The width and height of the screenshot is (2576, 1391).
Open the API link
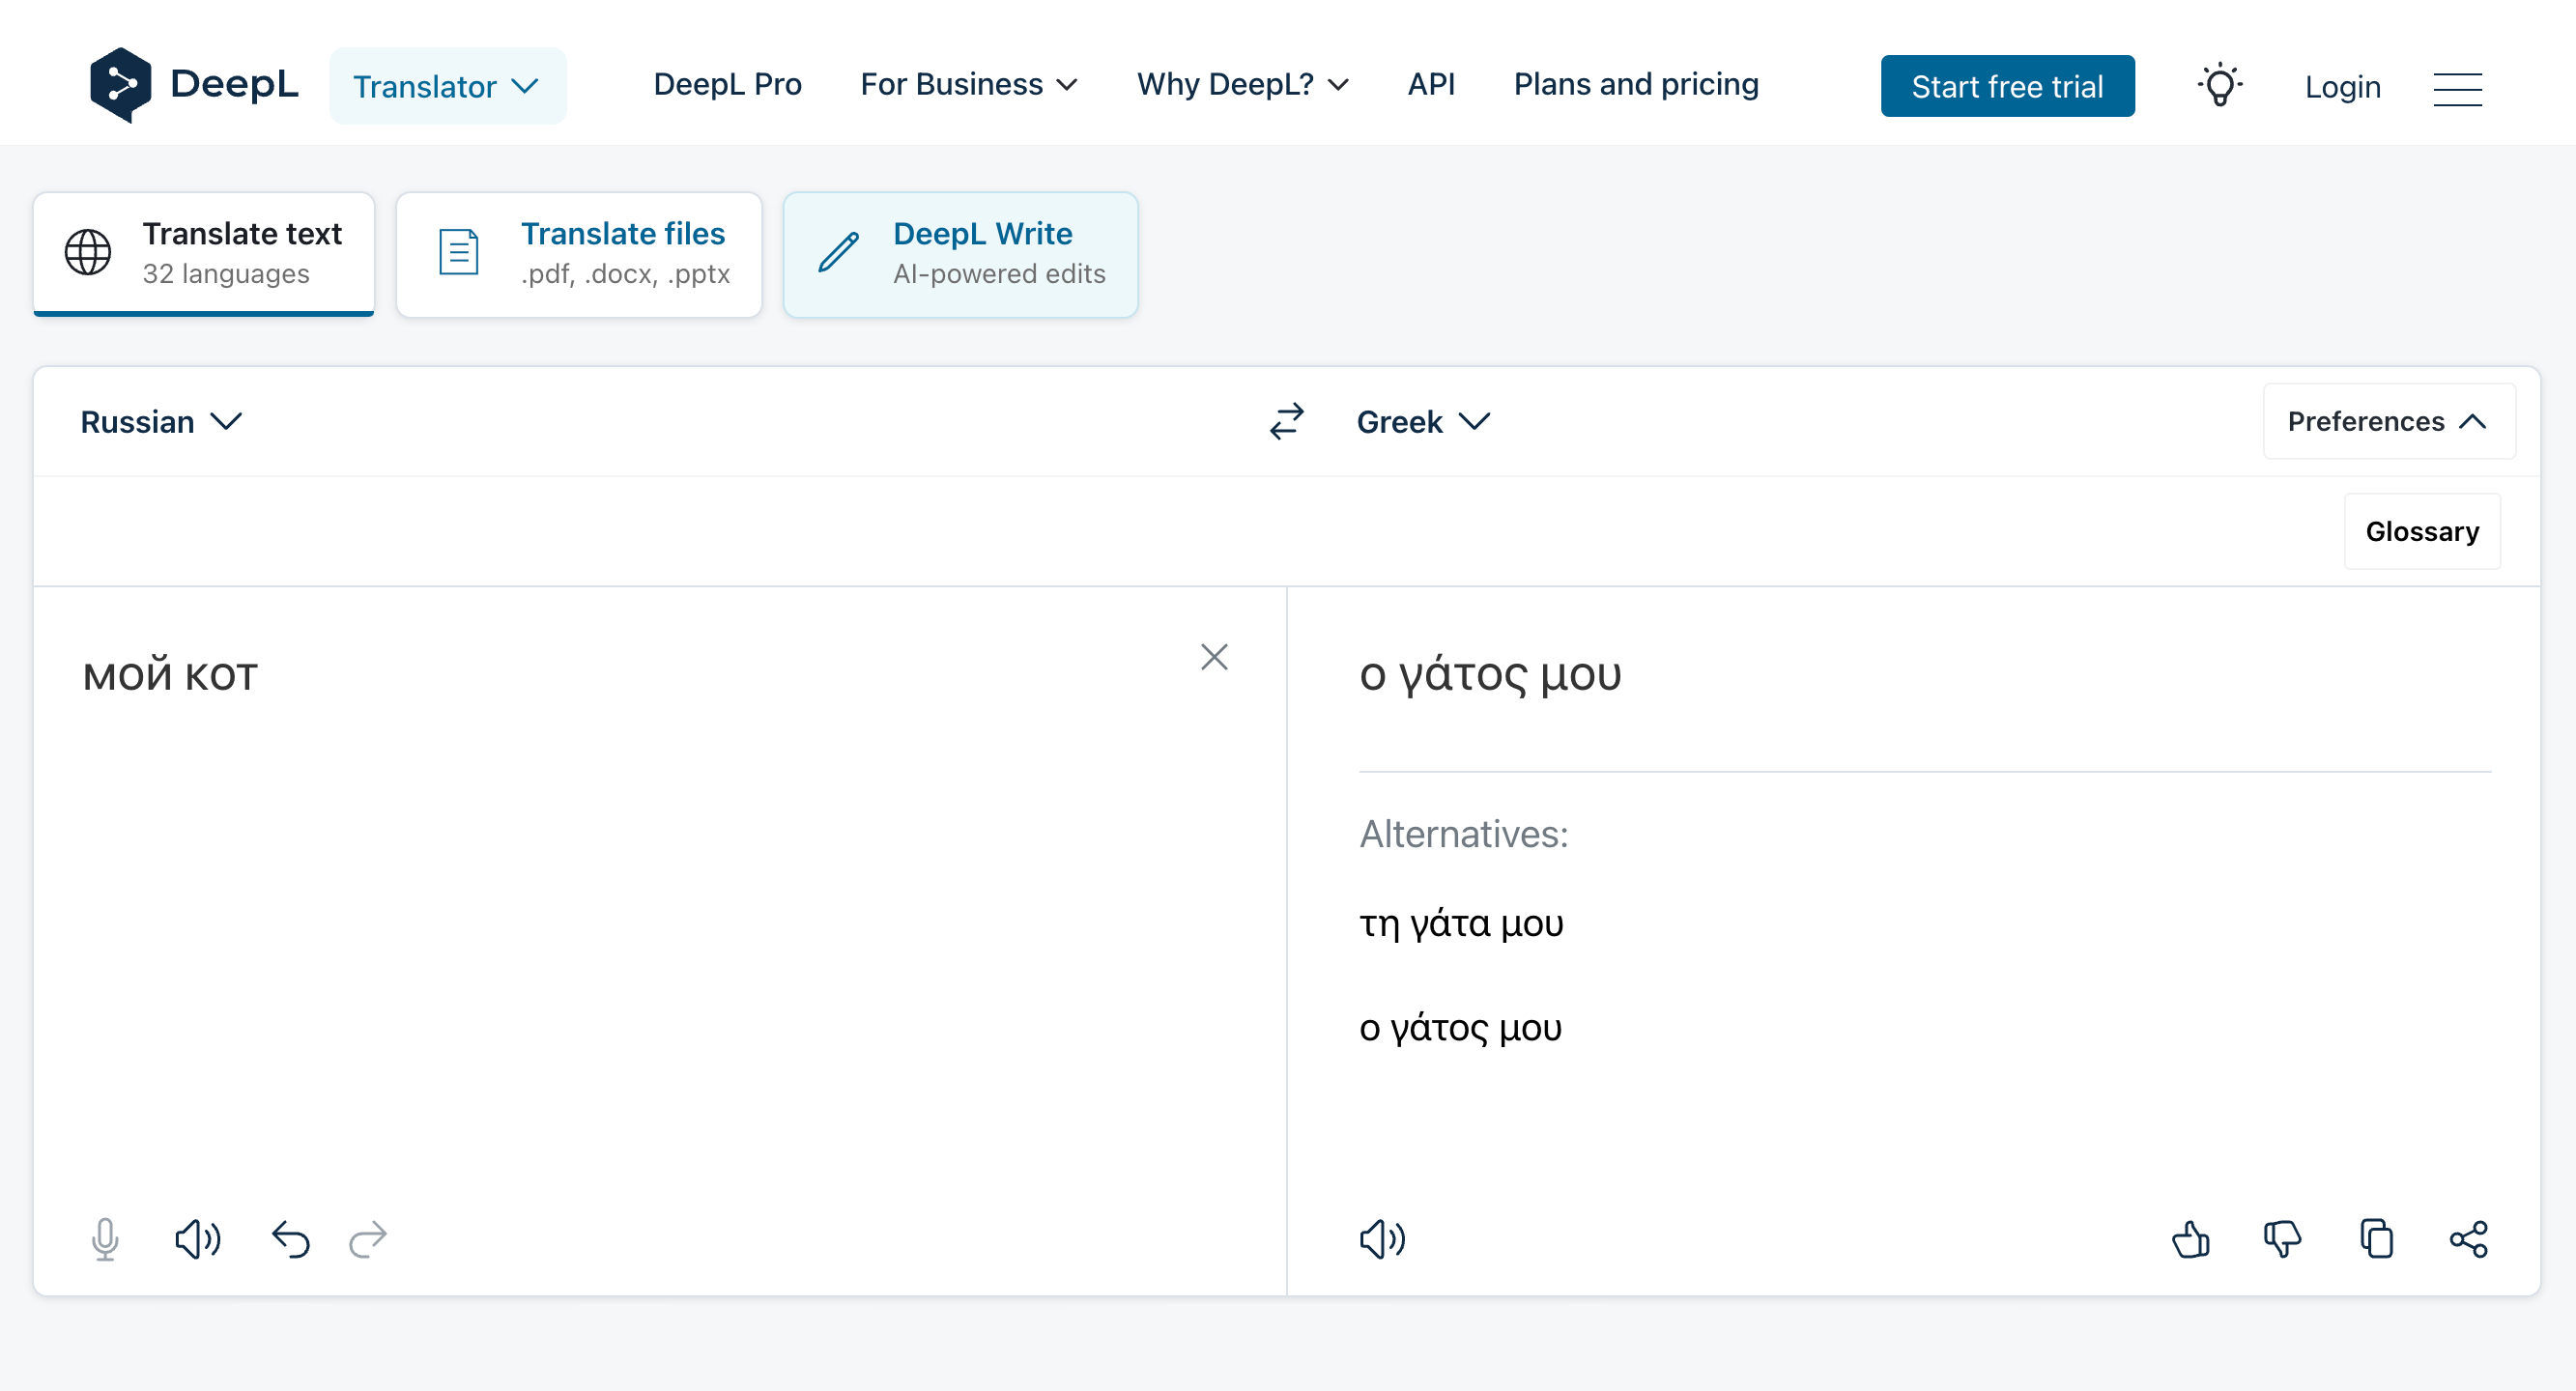(1431, 85)
